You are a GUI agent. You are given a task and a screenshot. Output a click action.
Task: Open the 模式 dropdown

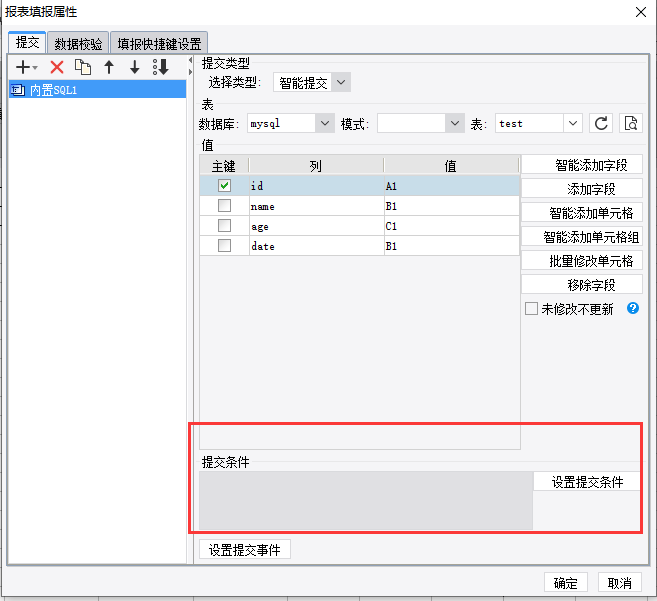(455, 123)
